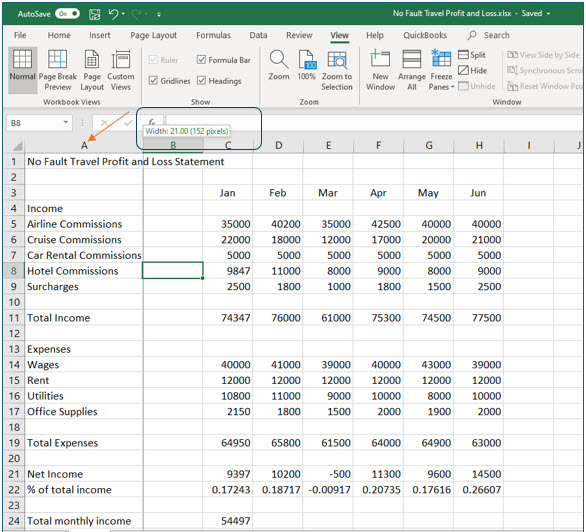Select cell 'Office Supplies'
This screenshot has width=586, height=532.
point(84,412)
